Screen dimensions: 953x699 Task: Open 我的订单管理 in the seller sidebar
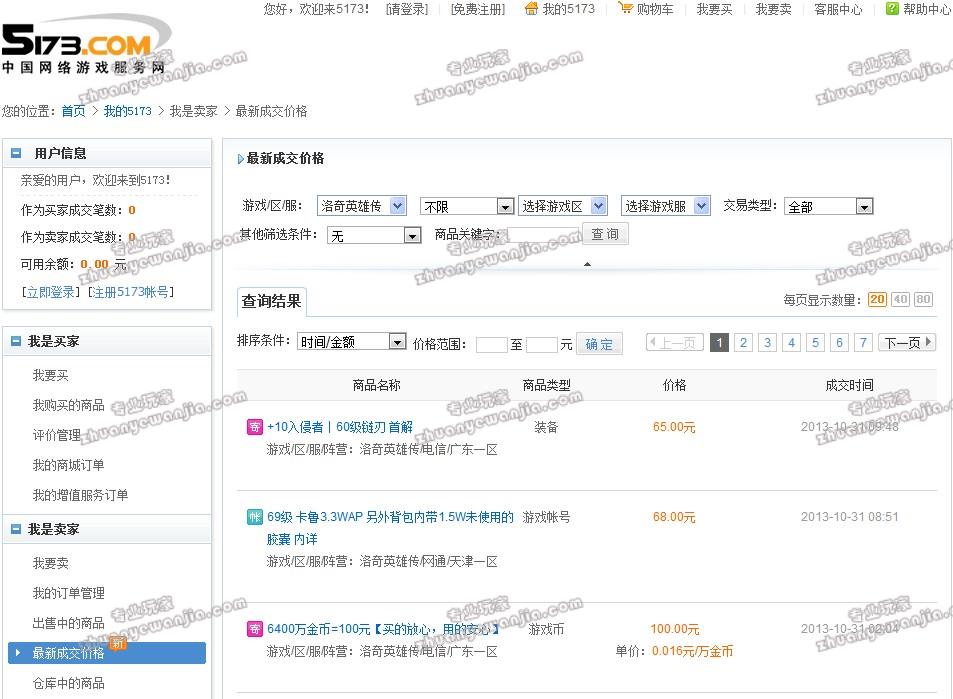click(x=68, y=593)
